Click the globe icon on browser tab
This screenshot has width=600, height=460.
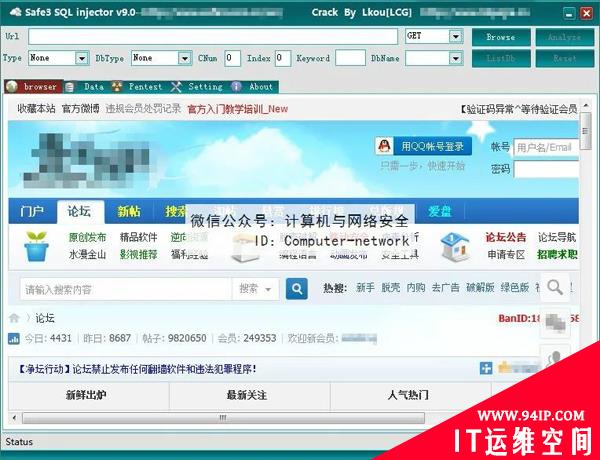pyautogui.click(x=12, y=87)
